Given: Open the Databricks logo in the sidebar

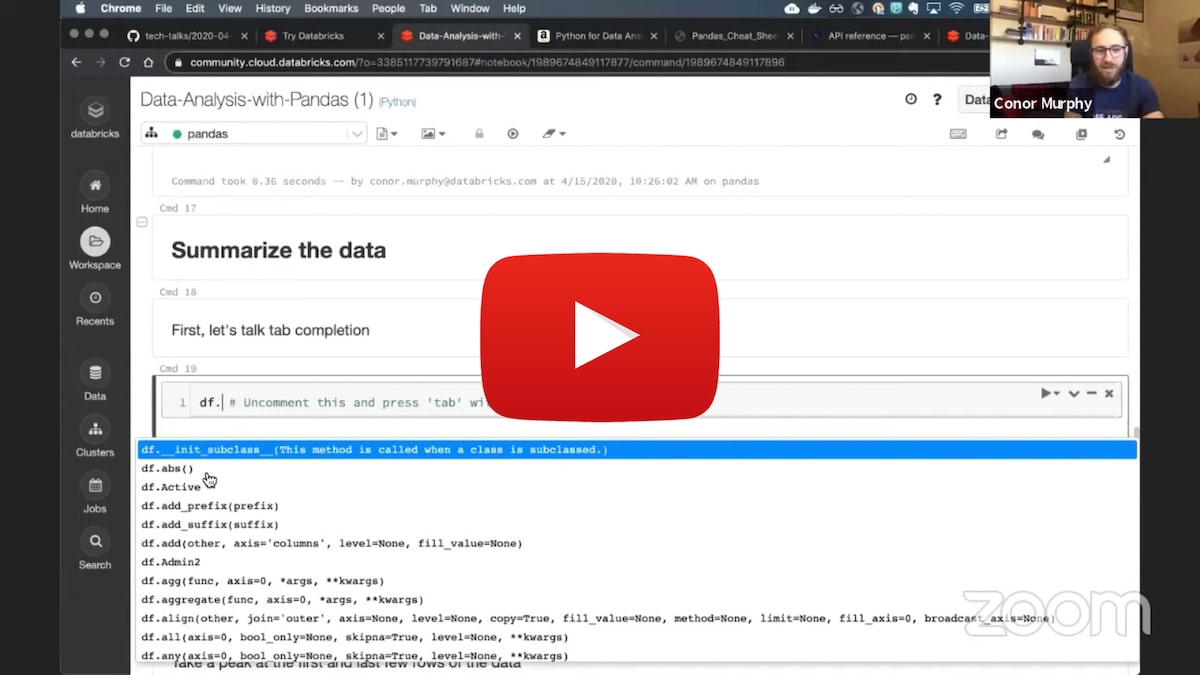Looking at the screenshot, I should [x=95, y=117].
